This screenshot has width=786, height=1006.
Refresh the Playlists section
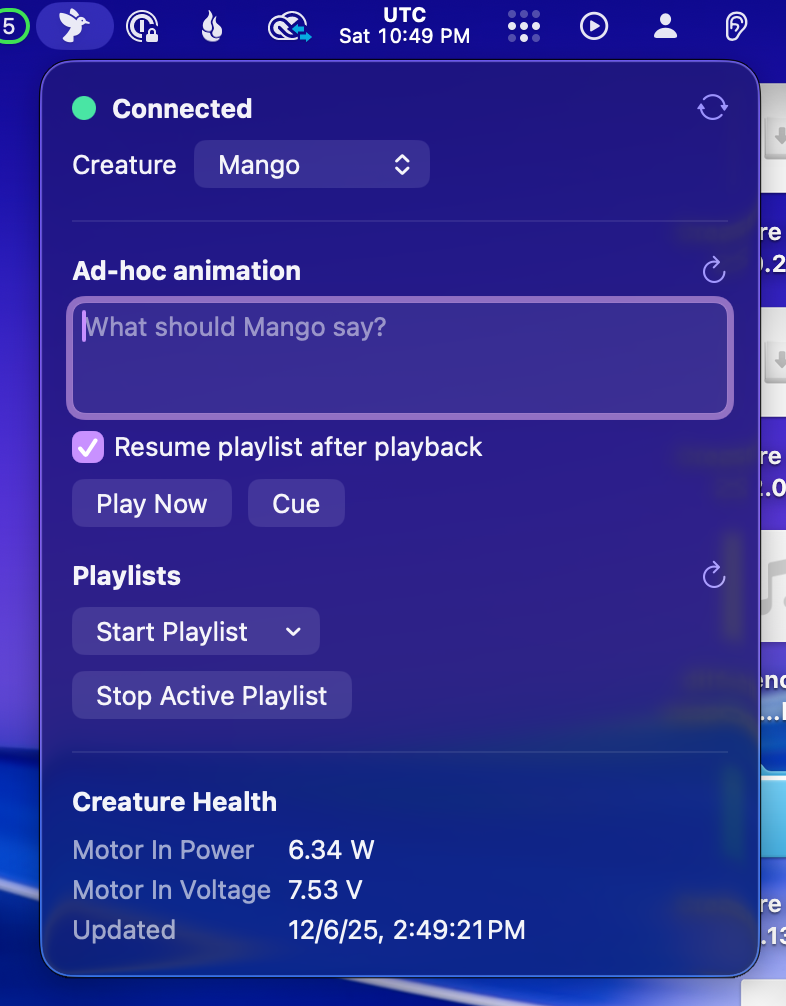[713, 575]
